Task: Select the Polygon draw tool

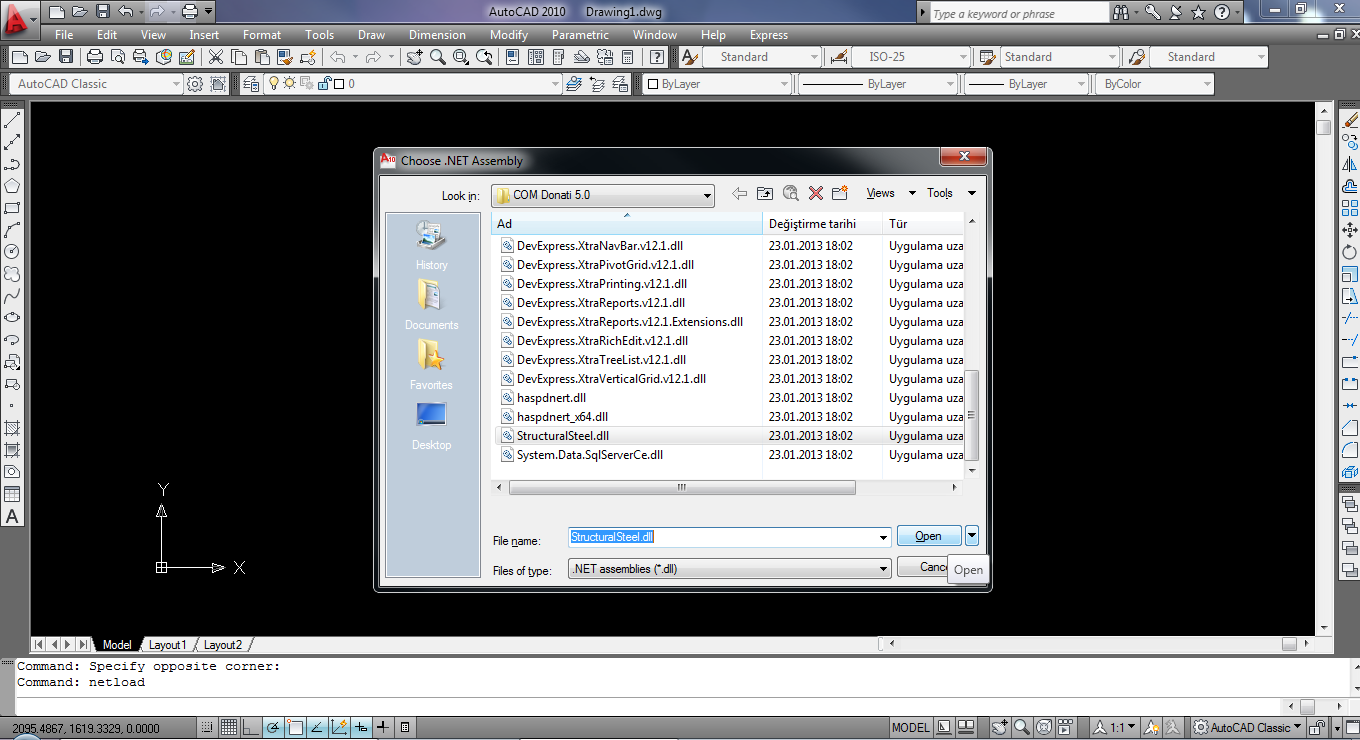Action: [x=12, y=186]
